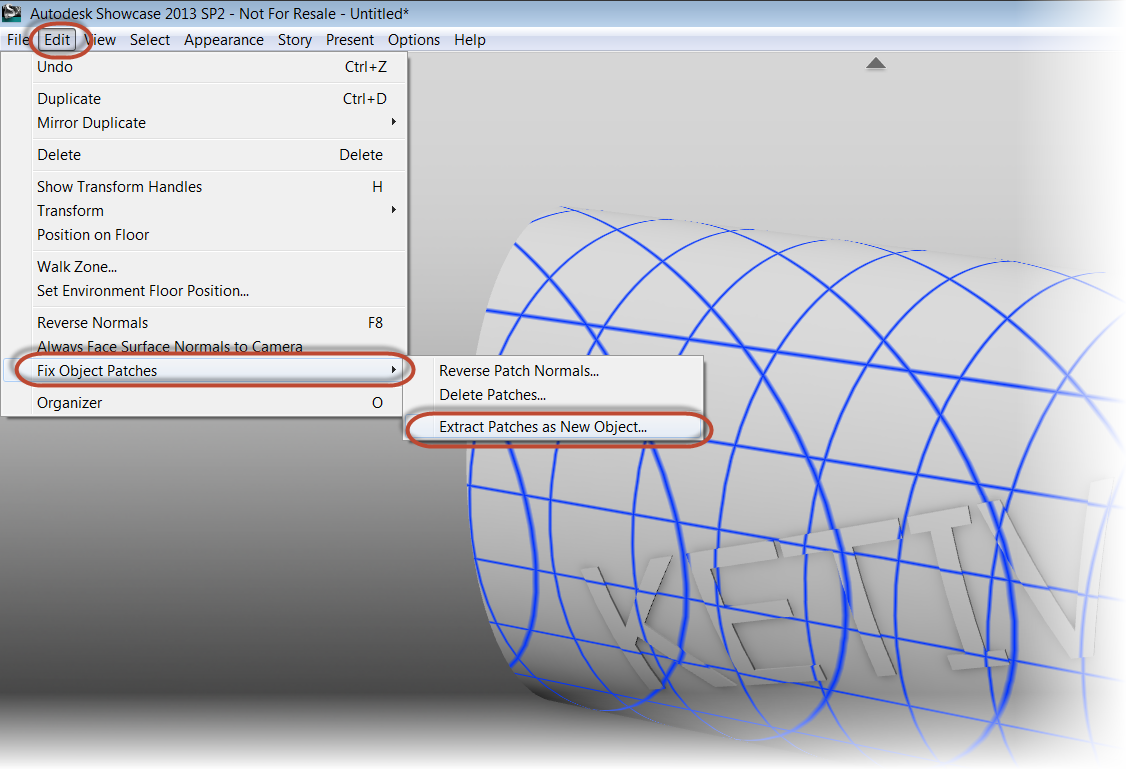Open the Fix Object Patches submenu
The height and width of the screenshot is (770, 1127).
coord(96,370)
